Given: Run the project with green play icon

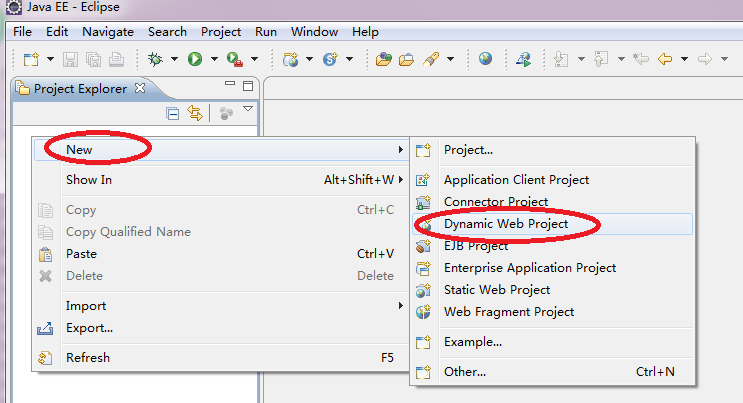Looking at the screenshot, I should coord(195,59).
